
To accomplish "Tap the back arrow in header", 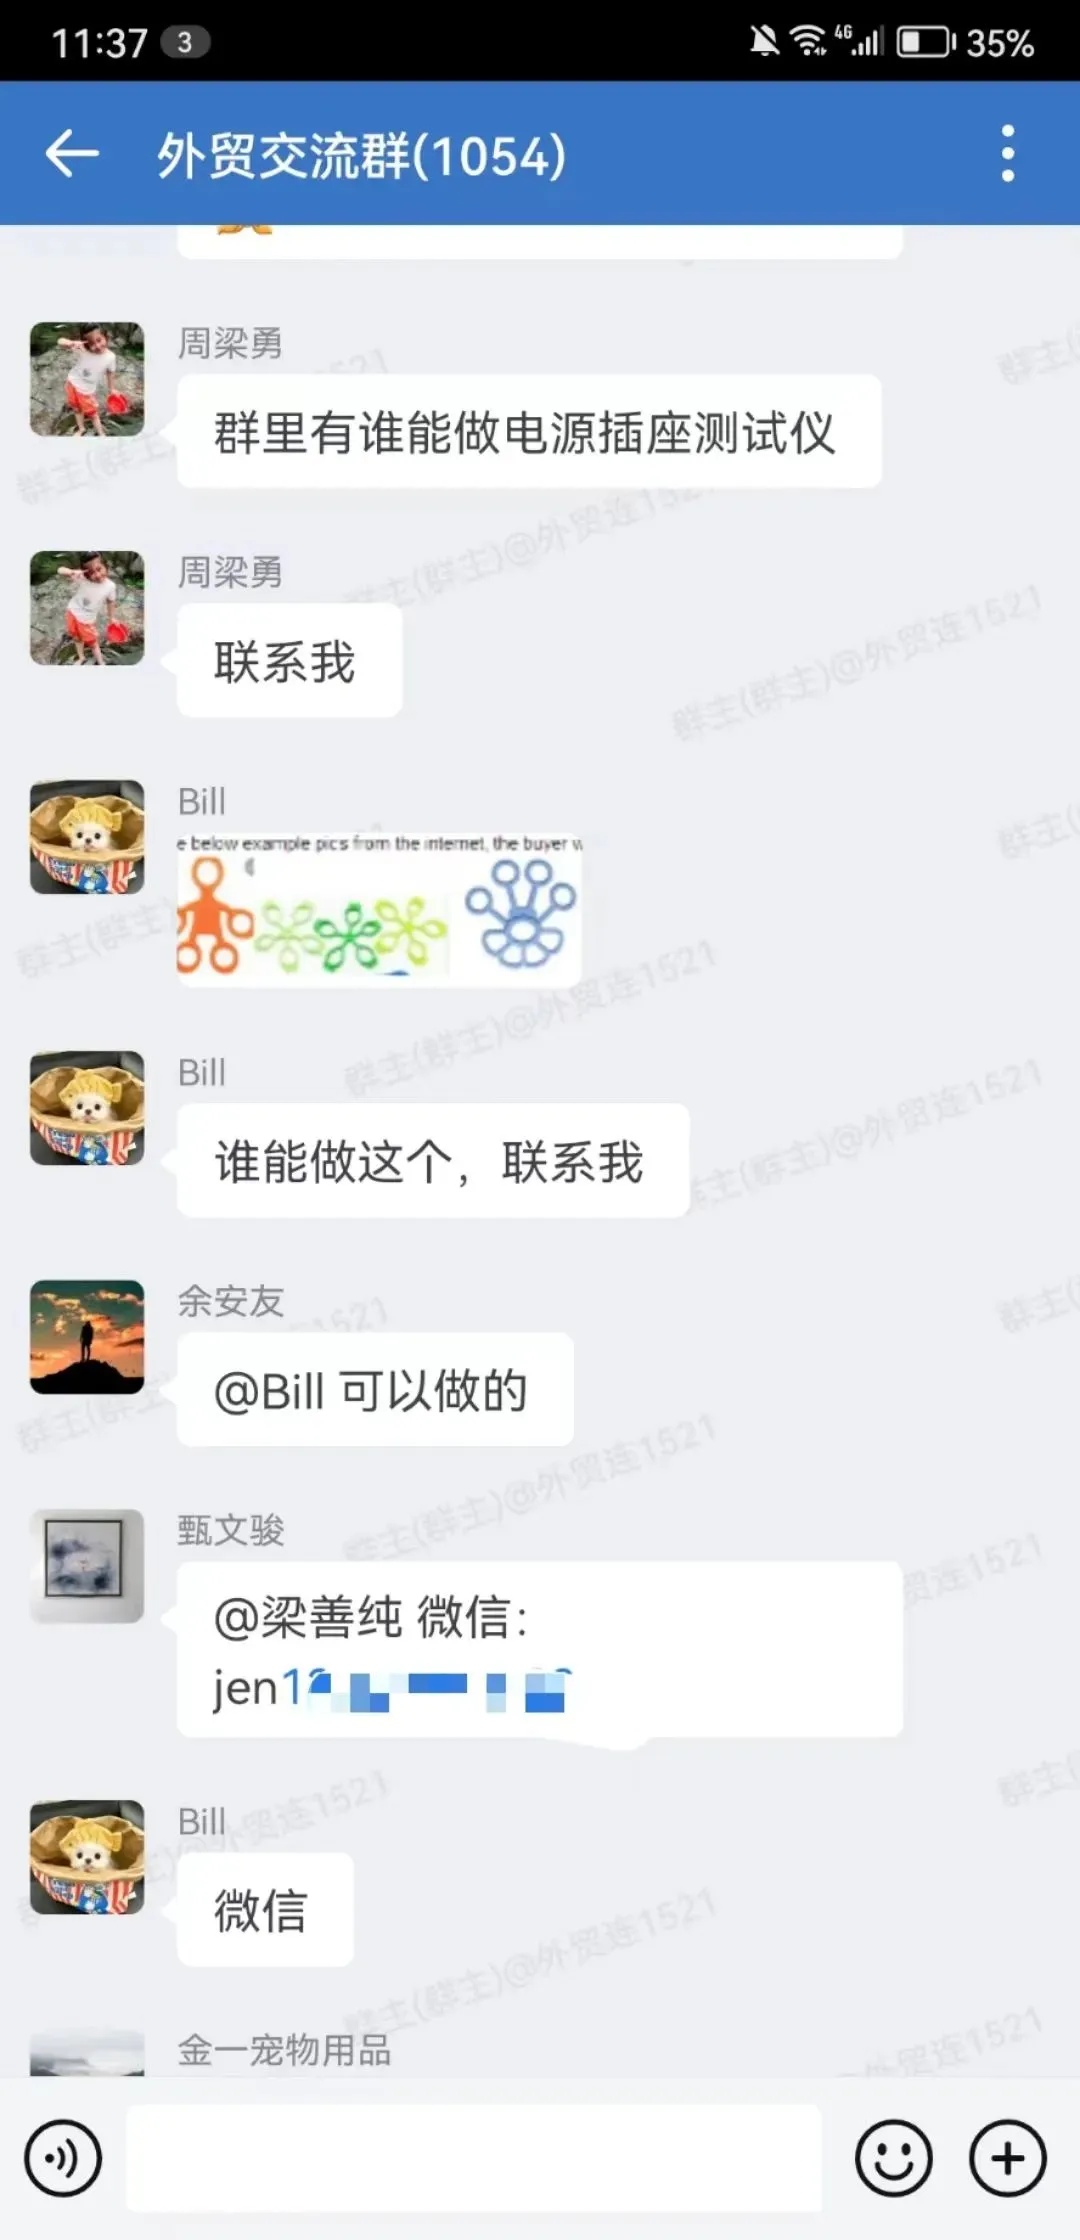I will point(72,154).
